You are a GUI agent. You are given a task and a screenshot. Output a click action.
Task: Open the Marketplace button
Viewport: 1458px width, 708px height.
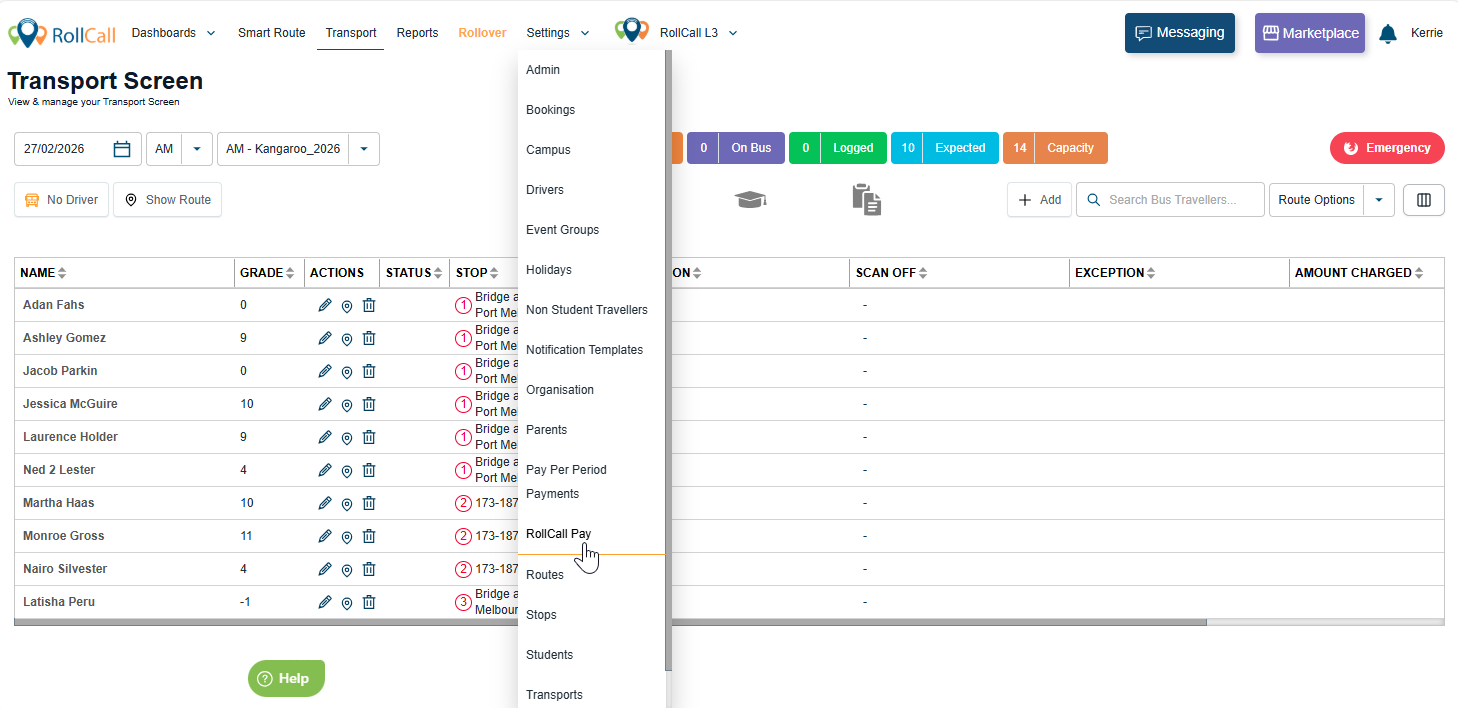tap(1310, 33)
